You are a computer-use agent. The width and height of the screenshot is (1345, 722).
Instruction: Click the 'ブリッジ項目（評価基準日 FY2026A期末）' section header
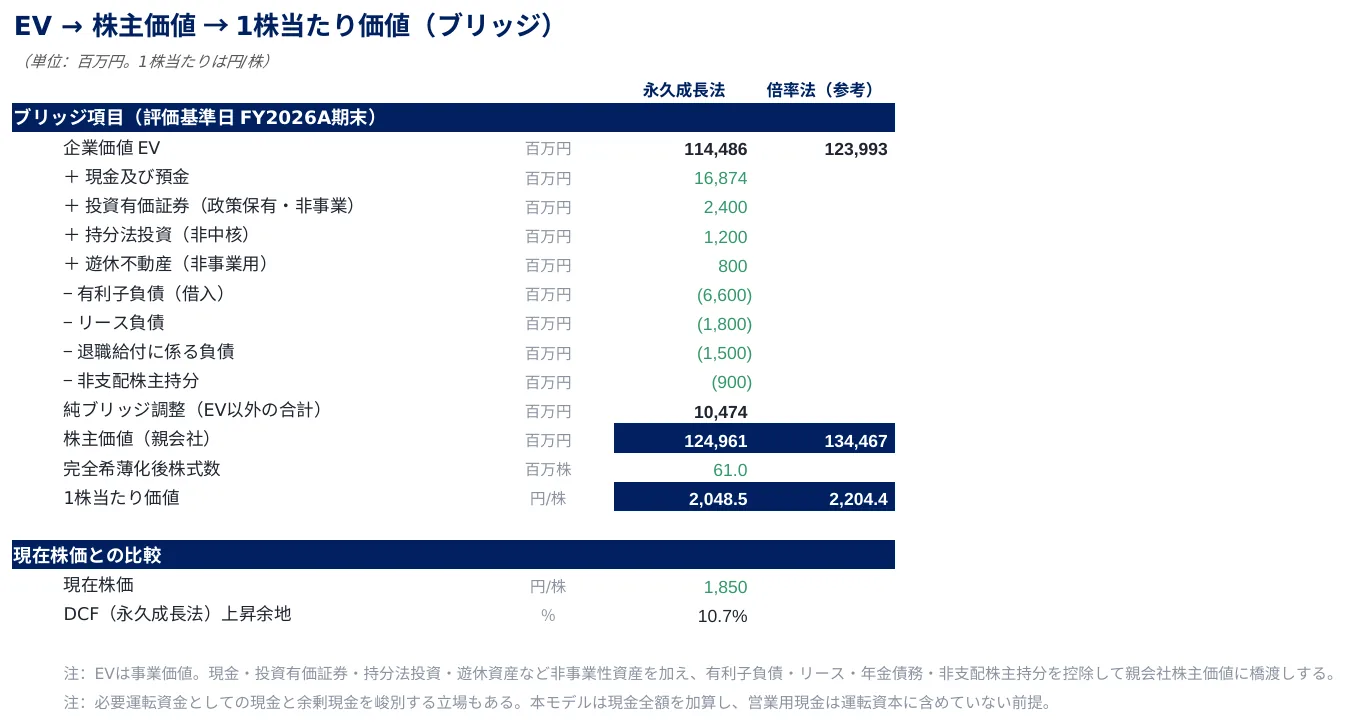[x=453, y=118]
